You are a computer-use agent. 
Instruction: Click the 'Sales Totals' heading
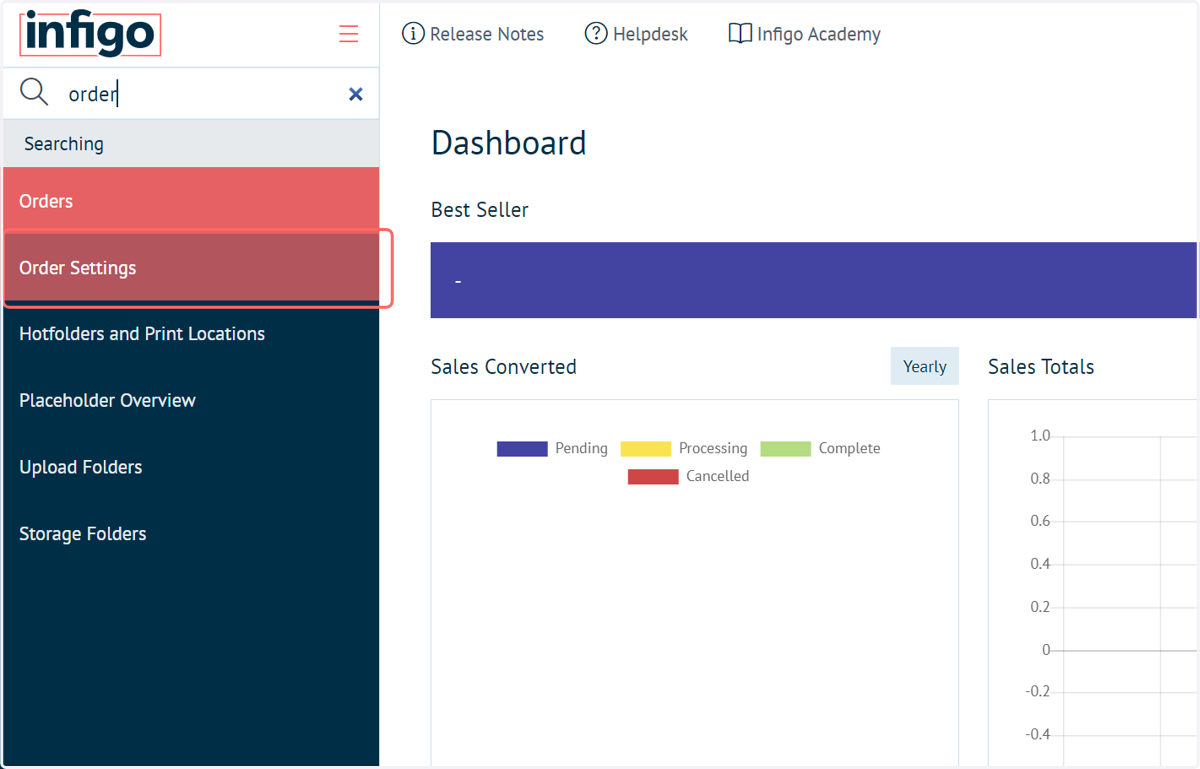point(1041,367)
